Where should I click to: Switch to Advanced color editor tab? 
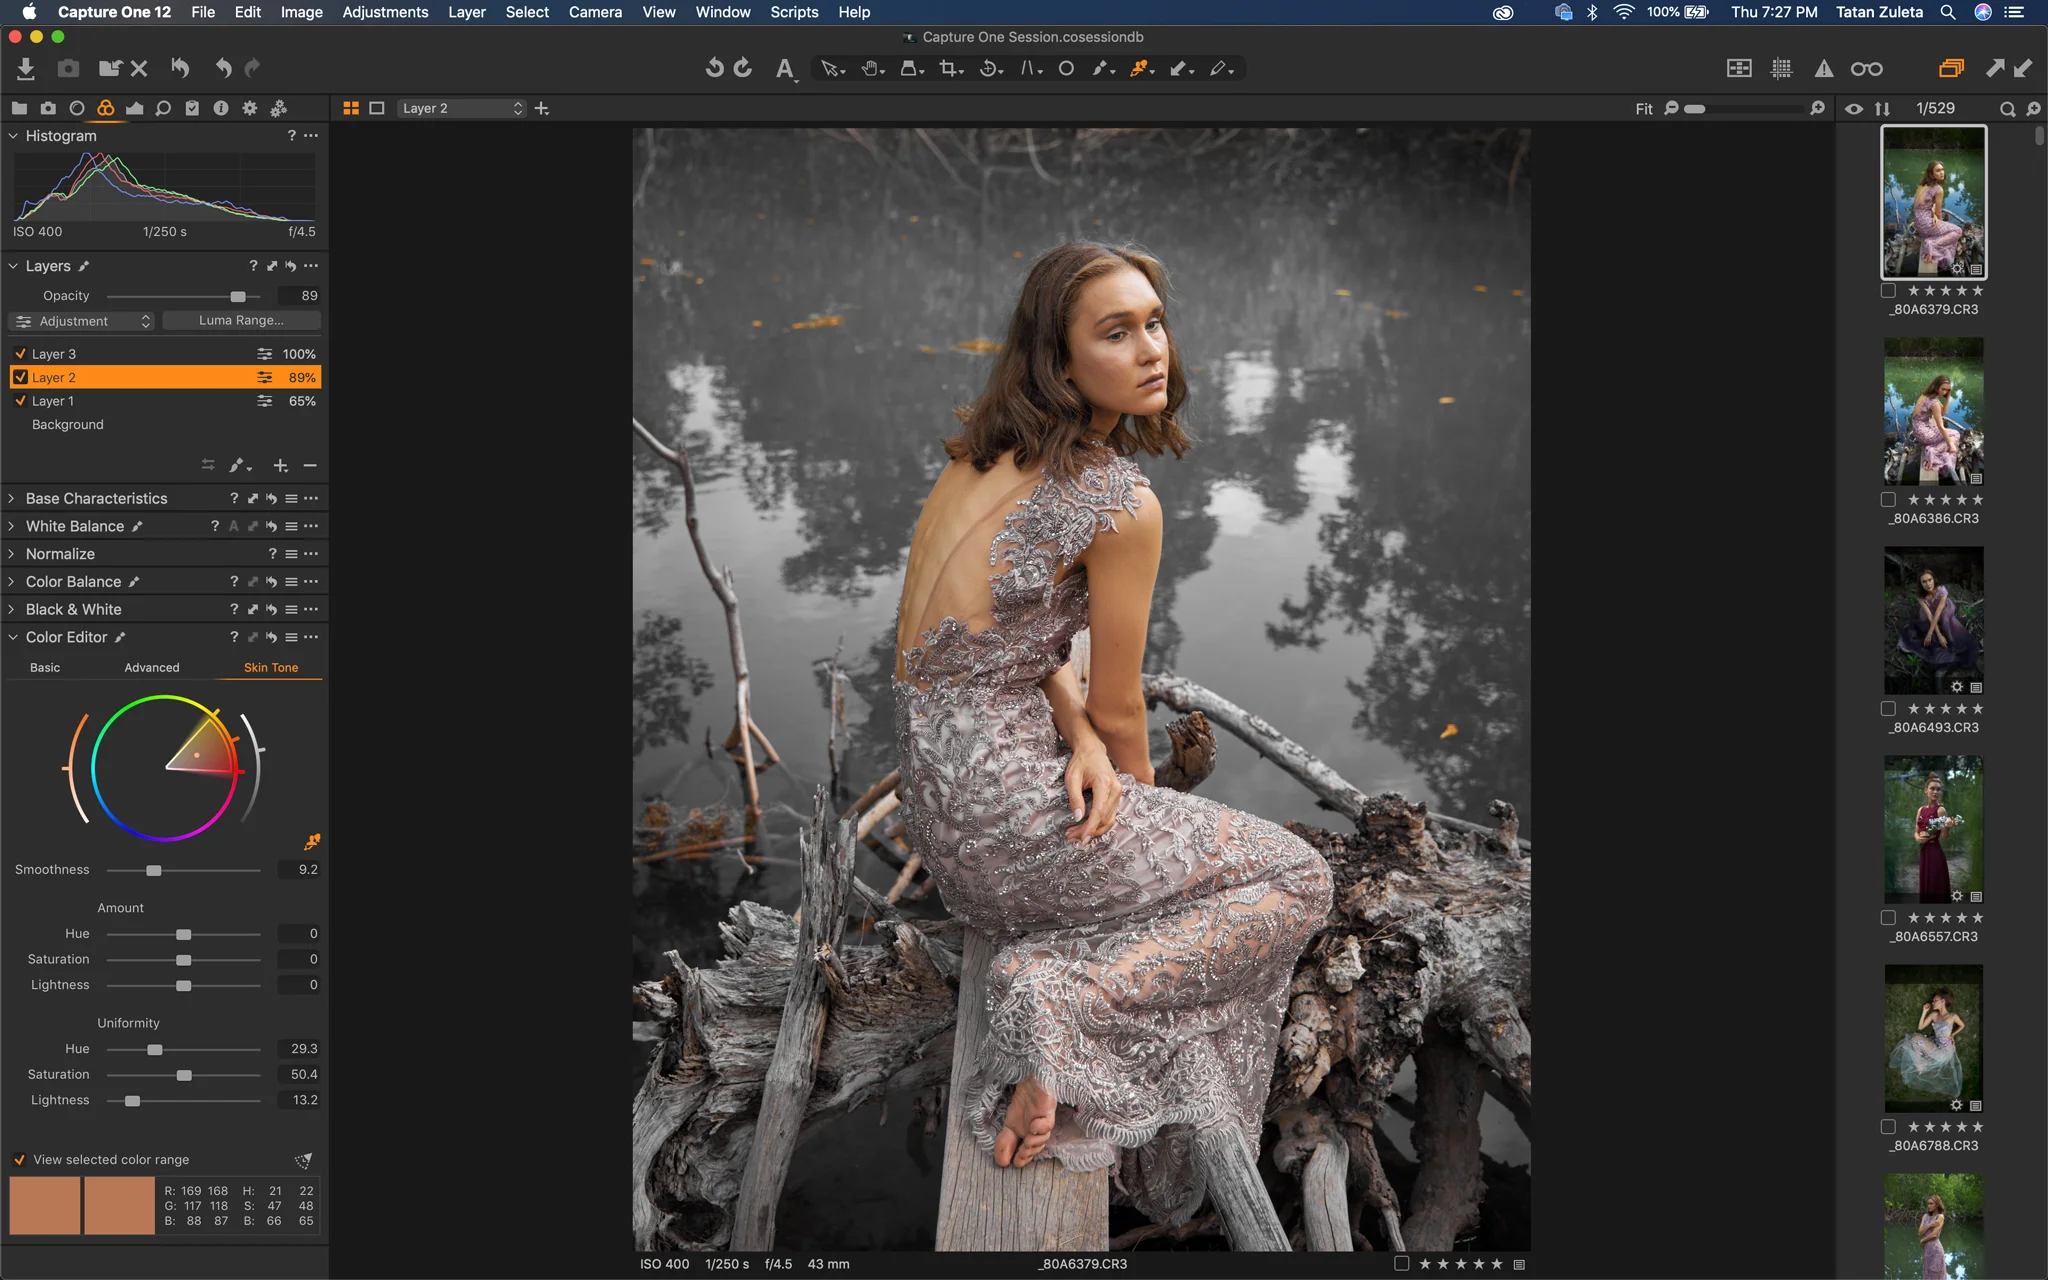click(x=152, y=668)
